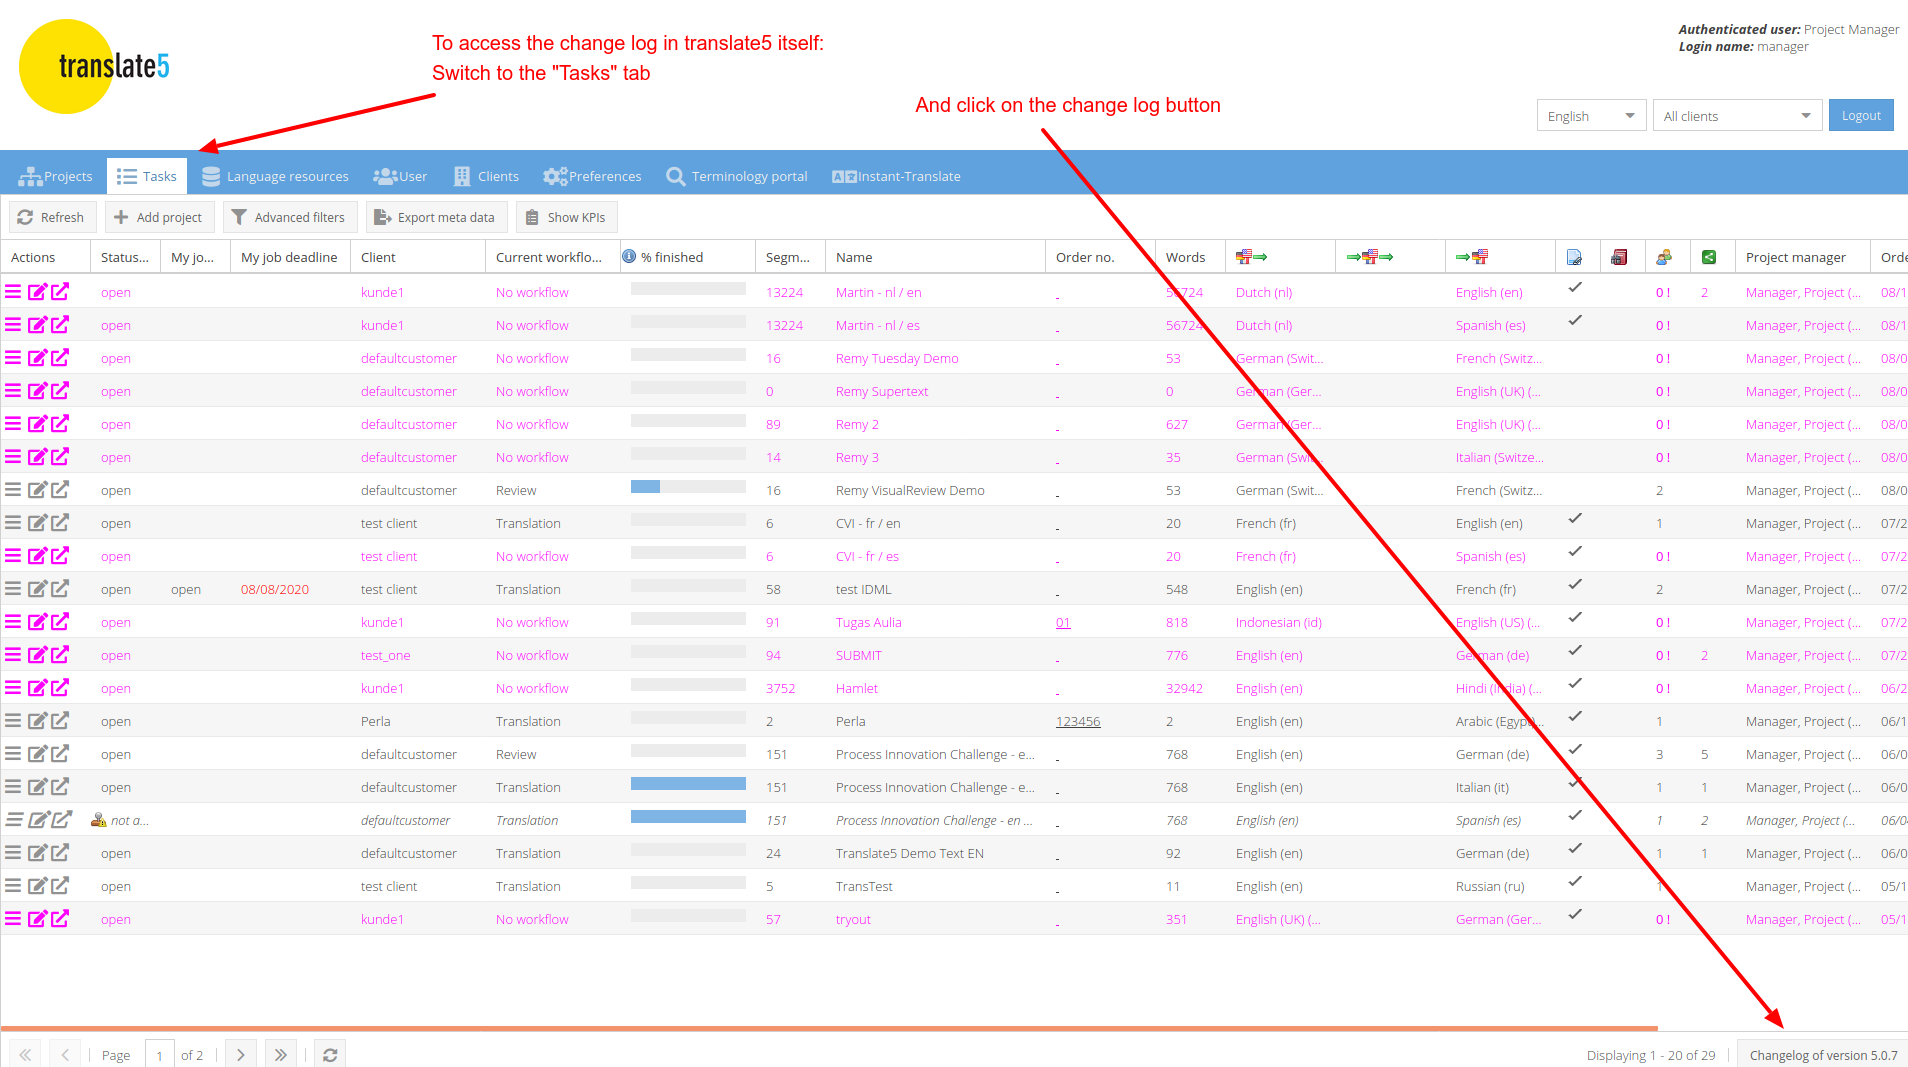The image size is (1908, 1067).
Task: Click the full progress bar for the Italian (it) task
Action: (x=688, y=784)
